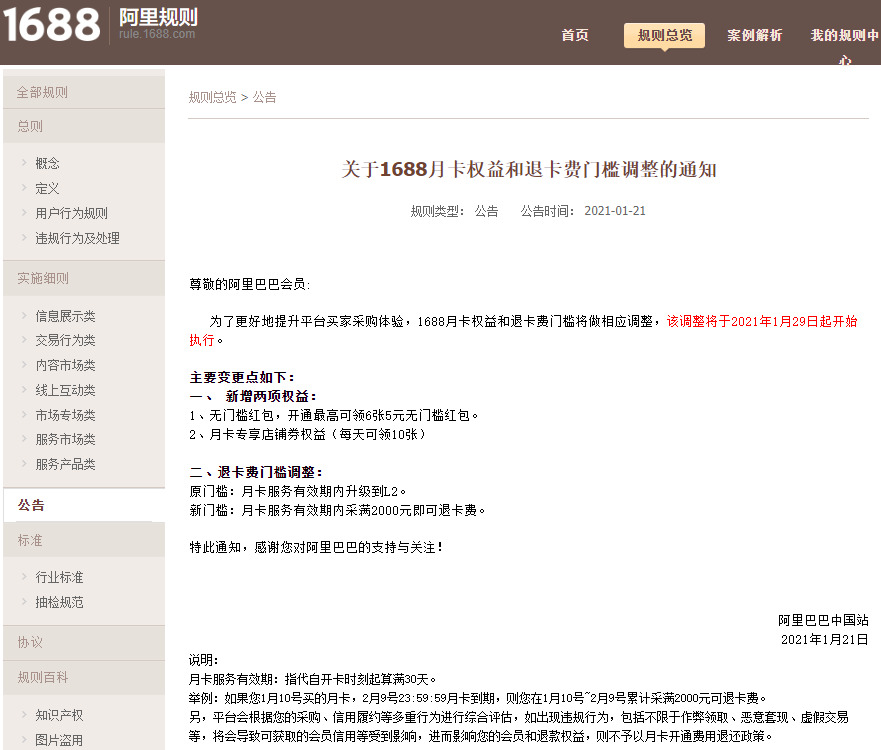Select 市场专场类 in the sidebar
The width and height of the screenshot is (881, 750).
point(65,415)
